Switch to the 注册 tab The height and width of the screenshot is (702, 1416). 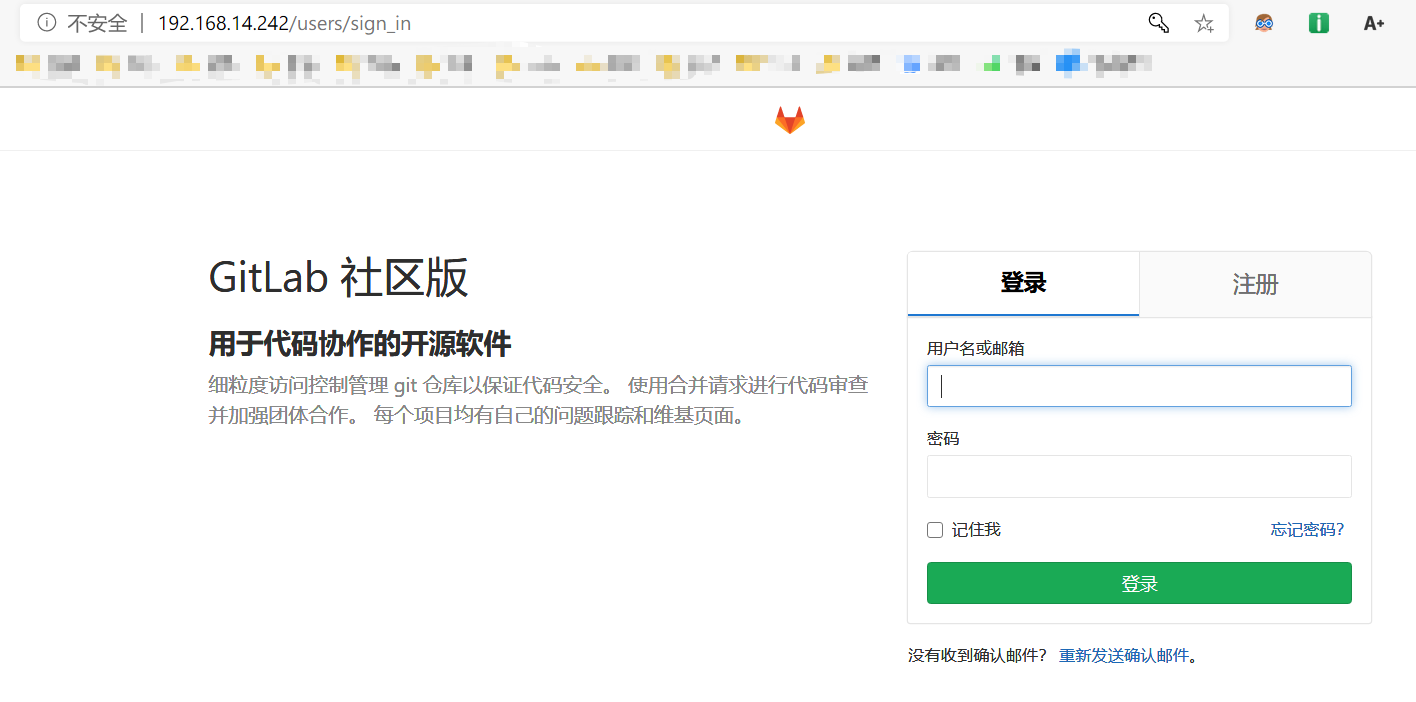(x=1255, y=284)
